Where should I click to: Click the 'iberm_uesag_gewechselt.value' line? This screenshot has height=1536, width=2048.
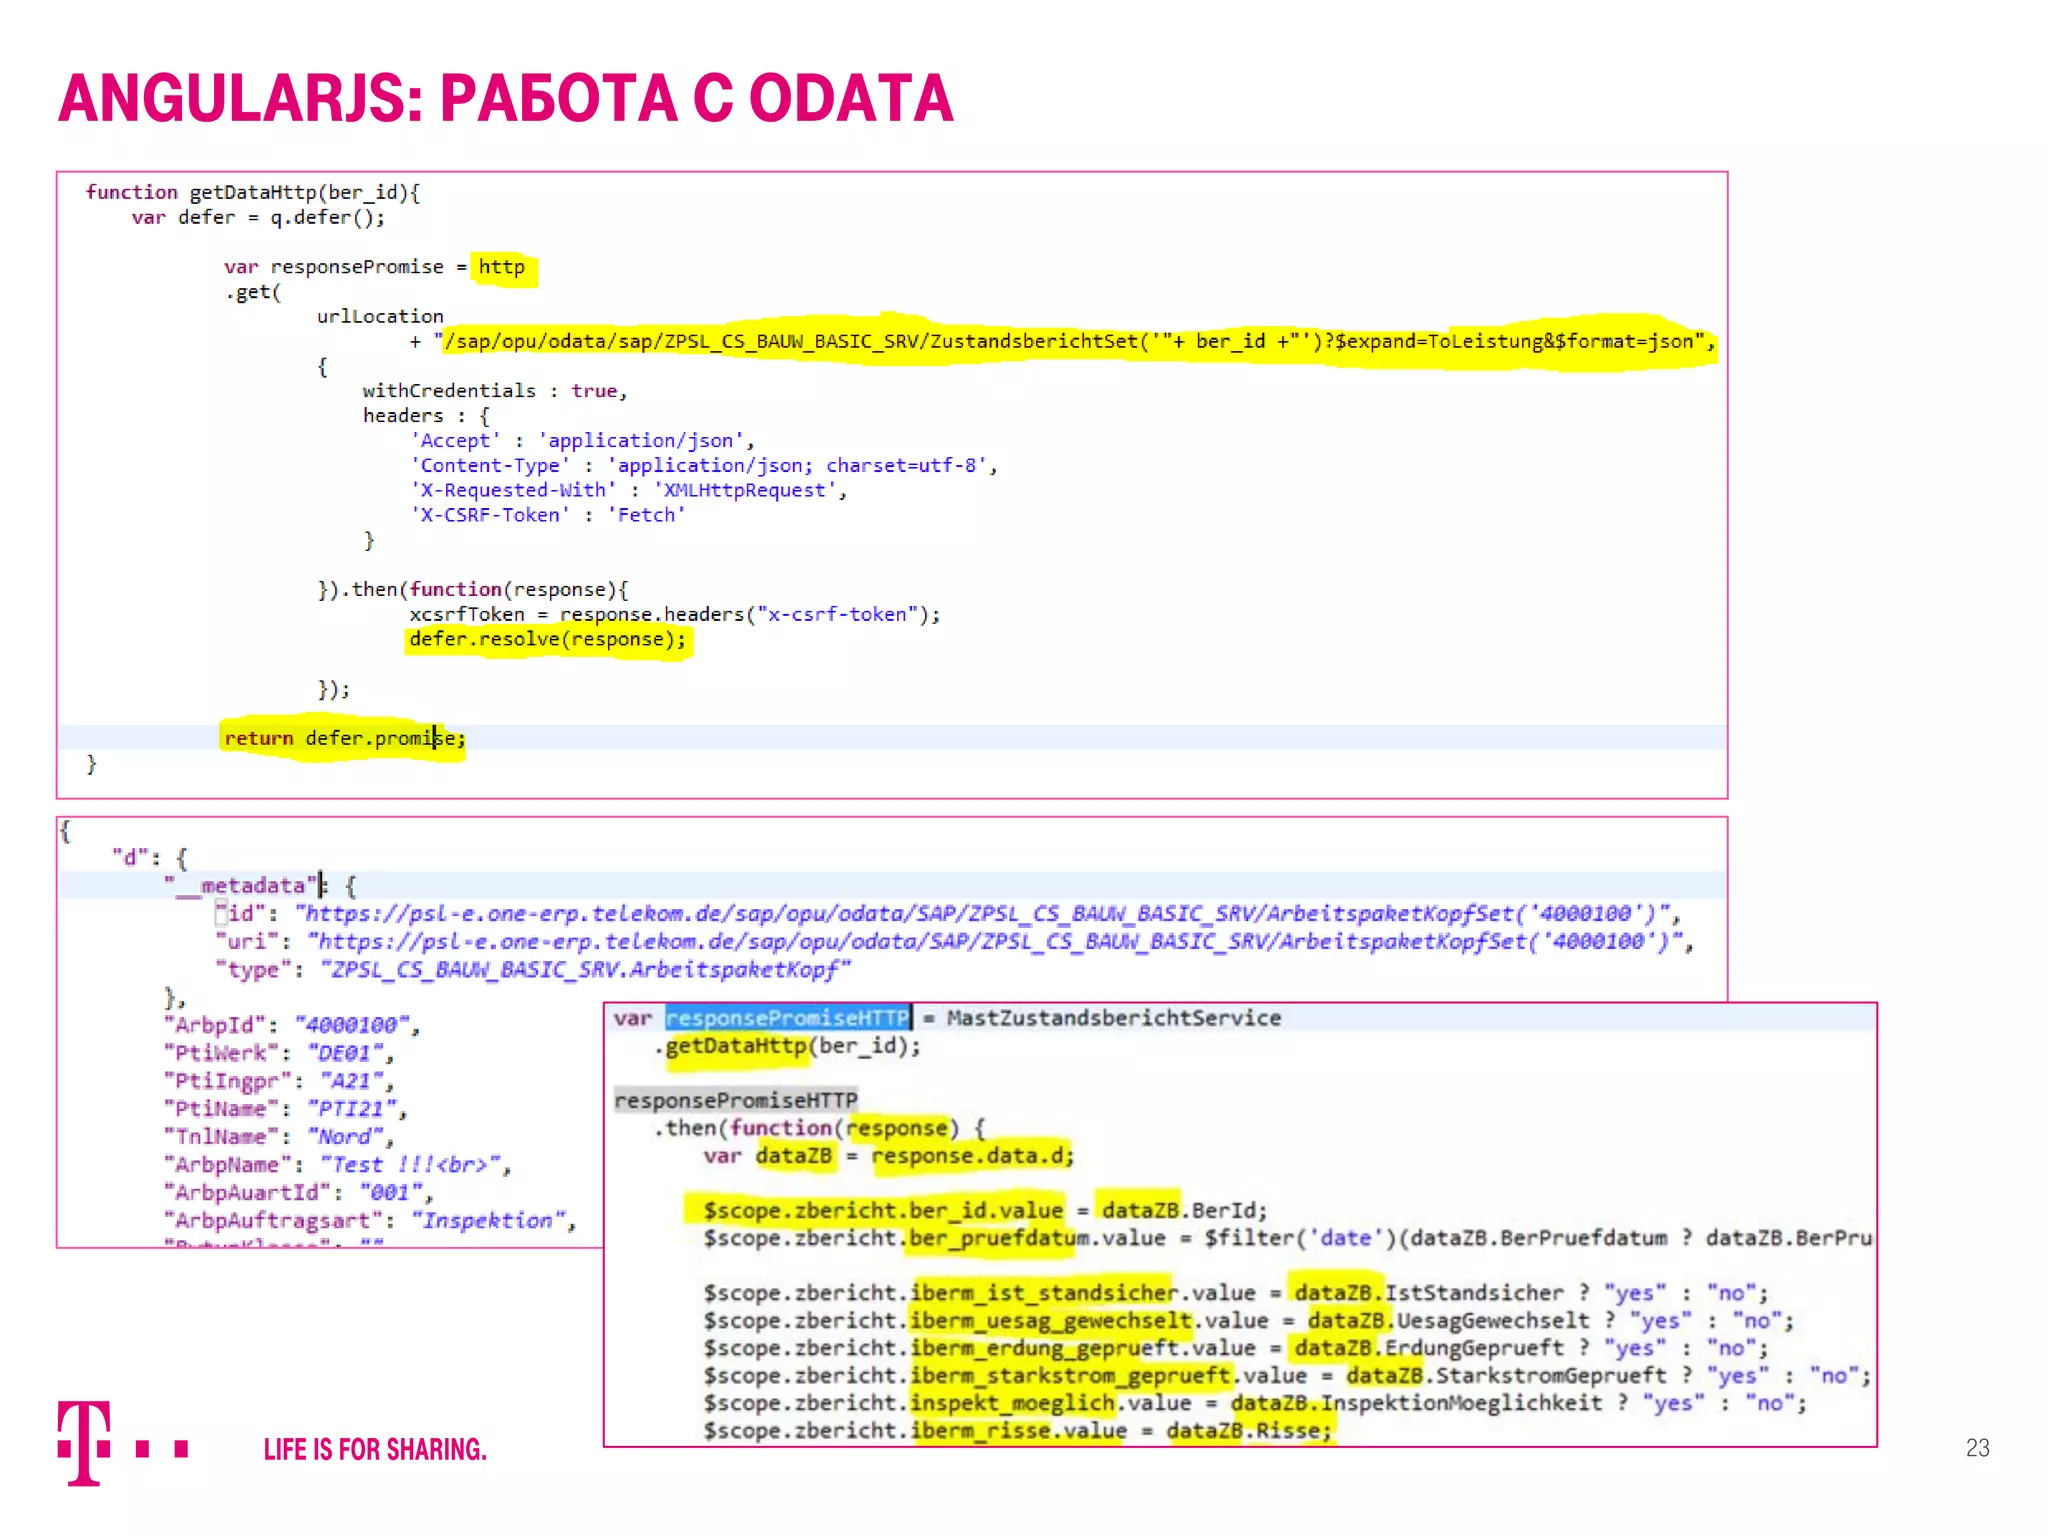(x=1249, y=1321)
